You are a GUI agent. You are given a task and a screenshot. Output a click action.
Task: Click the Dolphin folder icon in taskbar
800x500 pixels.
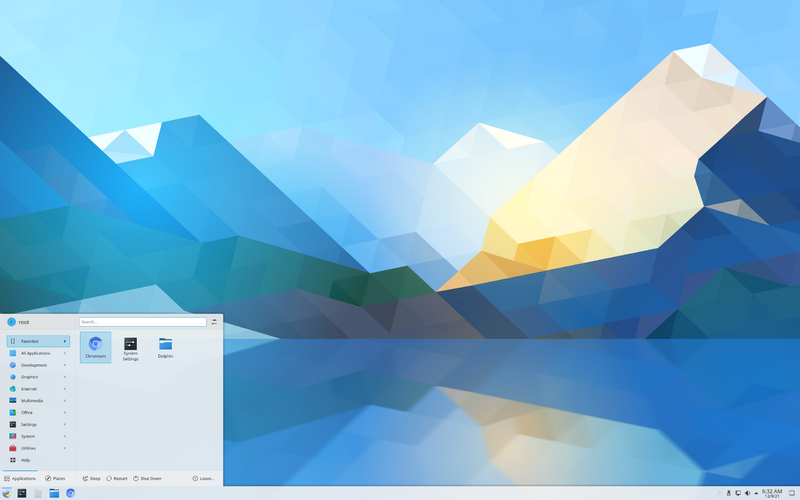click(x=55, y=493)
